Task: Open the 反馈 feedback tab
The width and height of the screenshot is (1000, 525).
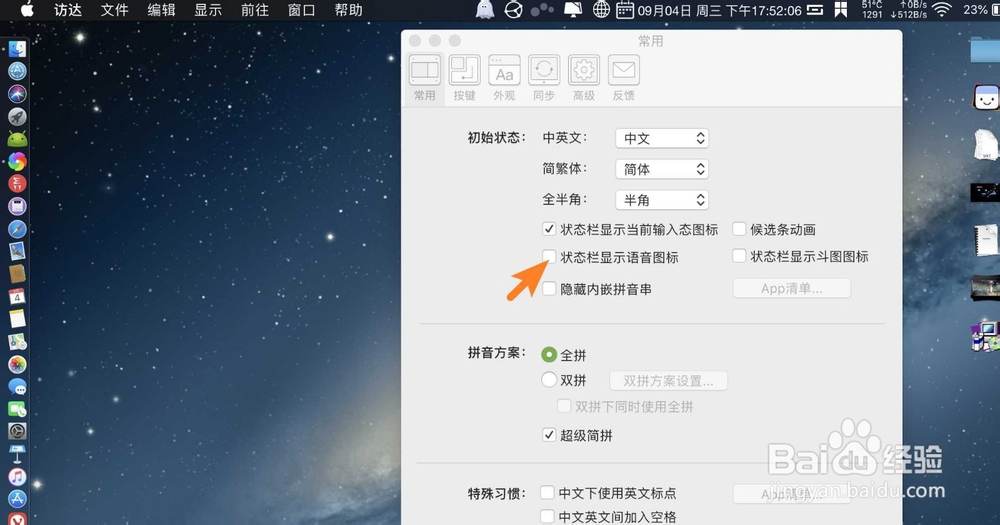Action: (623, 78)
